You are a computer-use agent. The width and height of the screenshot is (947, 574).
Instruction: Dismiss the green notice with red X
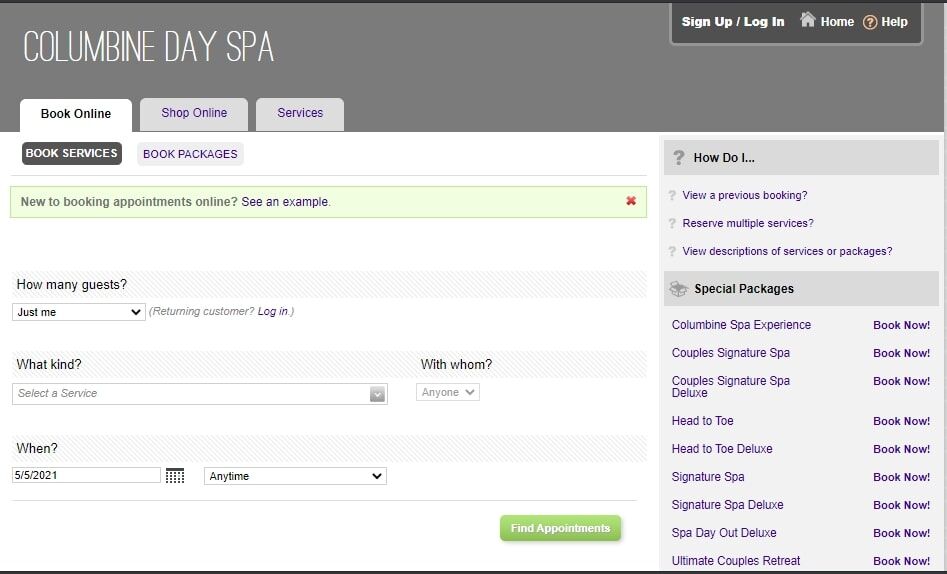click(x=631, y=201)
